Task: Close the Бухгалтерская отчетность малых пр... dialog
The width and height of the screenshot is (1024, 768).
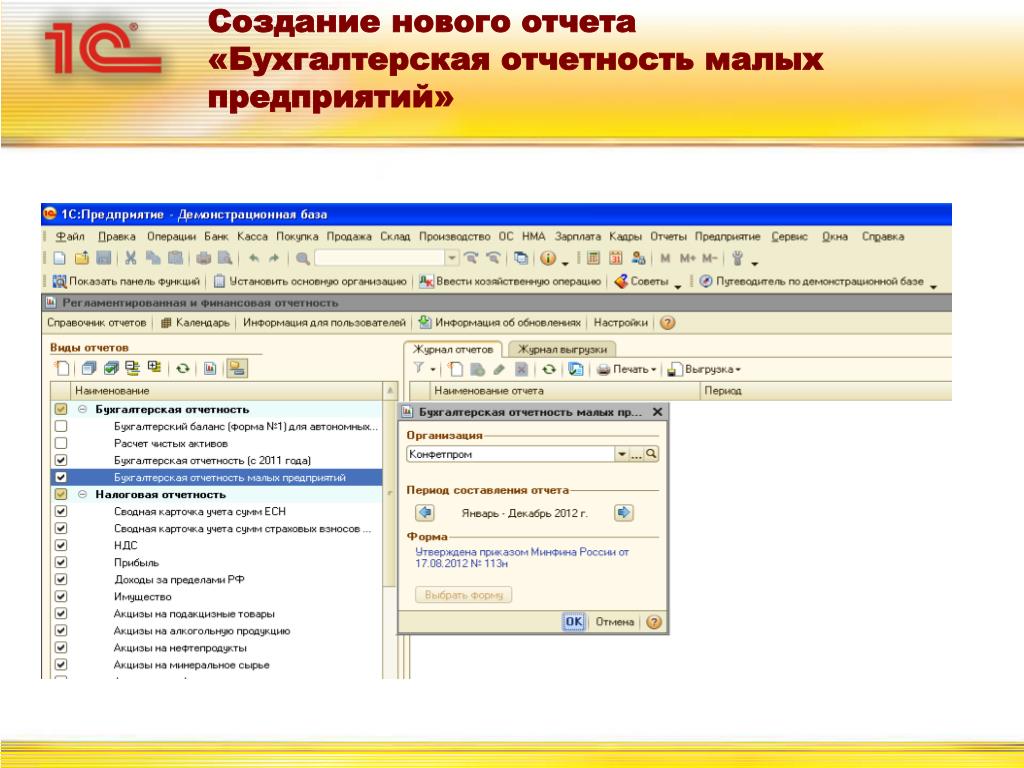Action: click(658, 412)
